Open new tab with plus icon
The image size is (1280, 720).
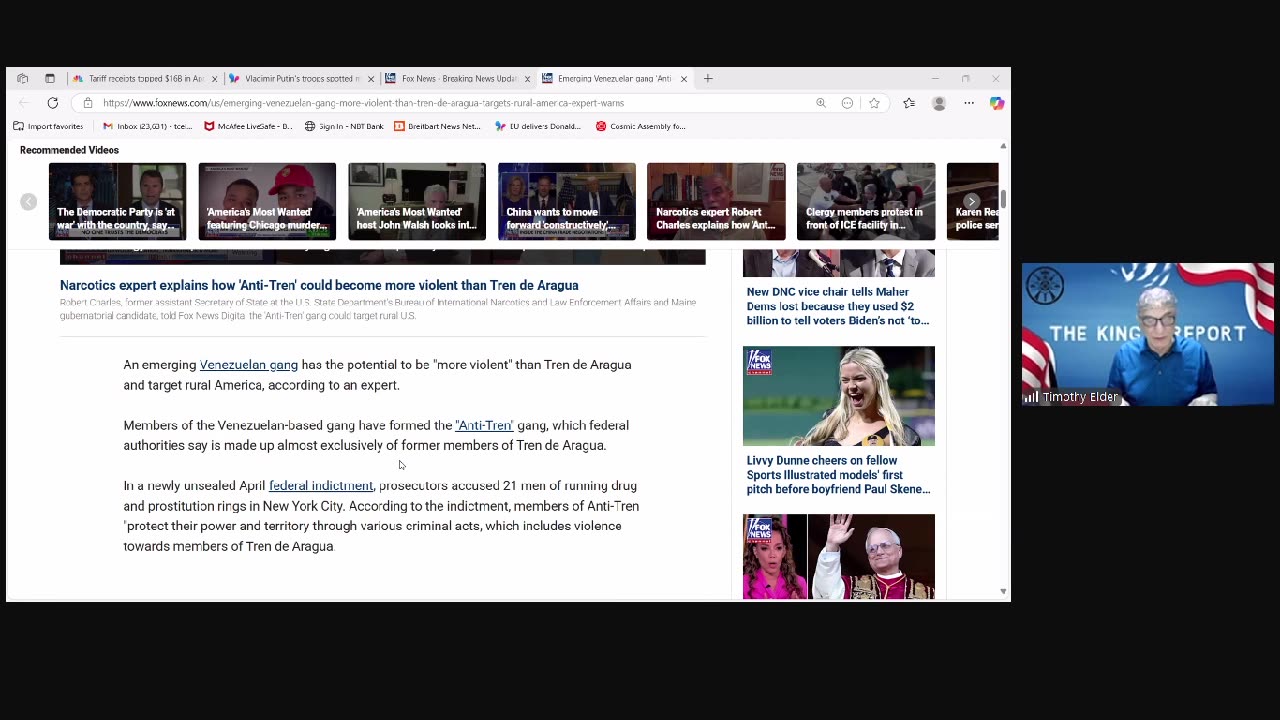click(708, 78)
